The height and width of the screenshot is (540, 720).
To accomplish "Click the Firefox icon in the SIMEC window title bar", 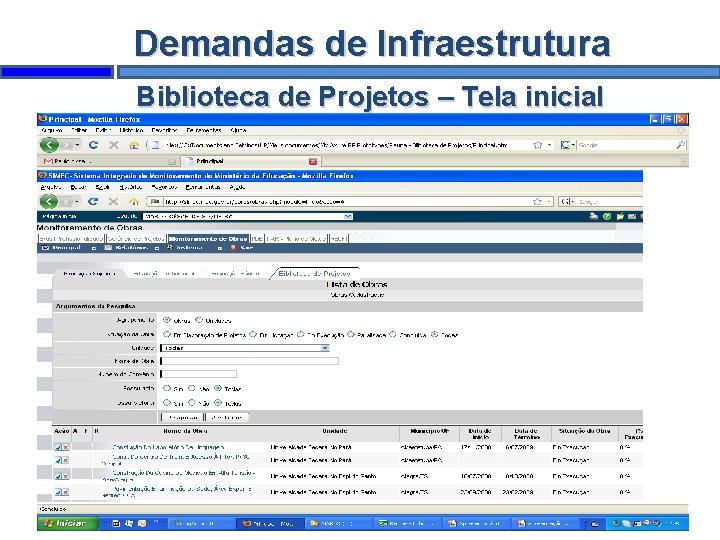I will [42, 175].
